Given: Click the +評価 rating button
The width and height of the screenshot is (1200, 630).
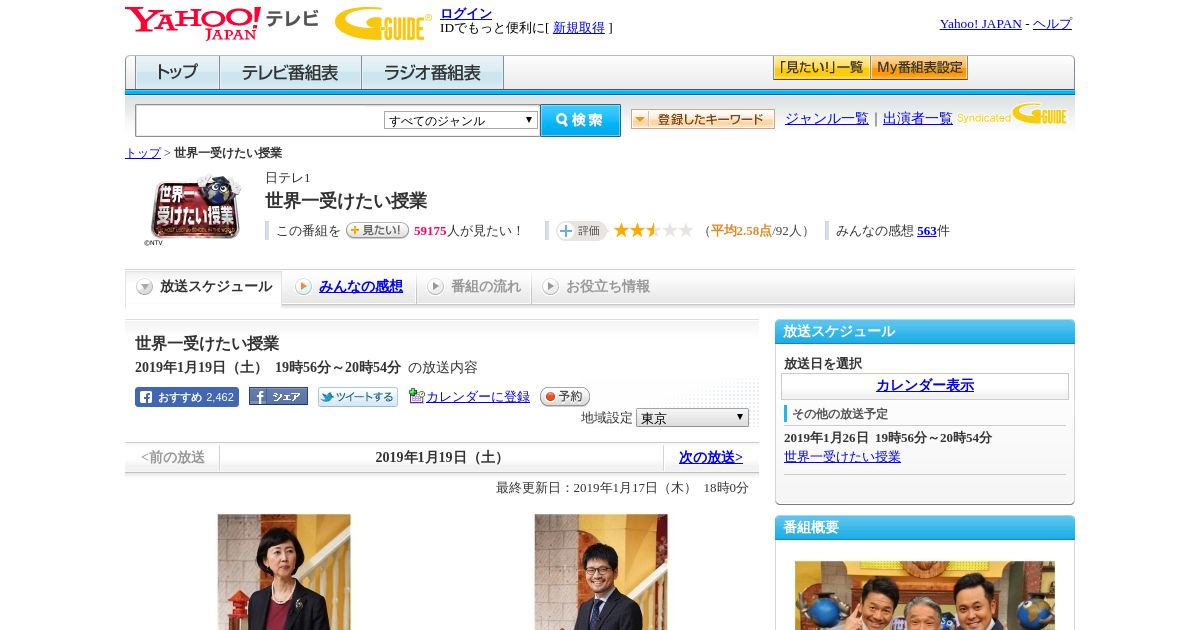Looking at the screenshot, I should pyautogui.click(x=581, y=231).
